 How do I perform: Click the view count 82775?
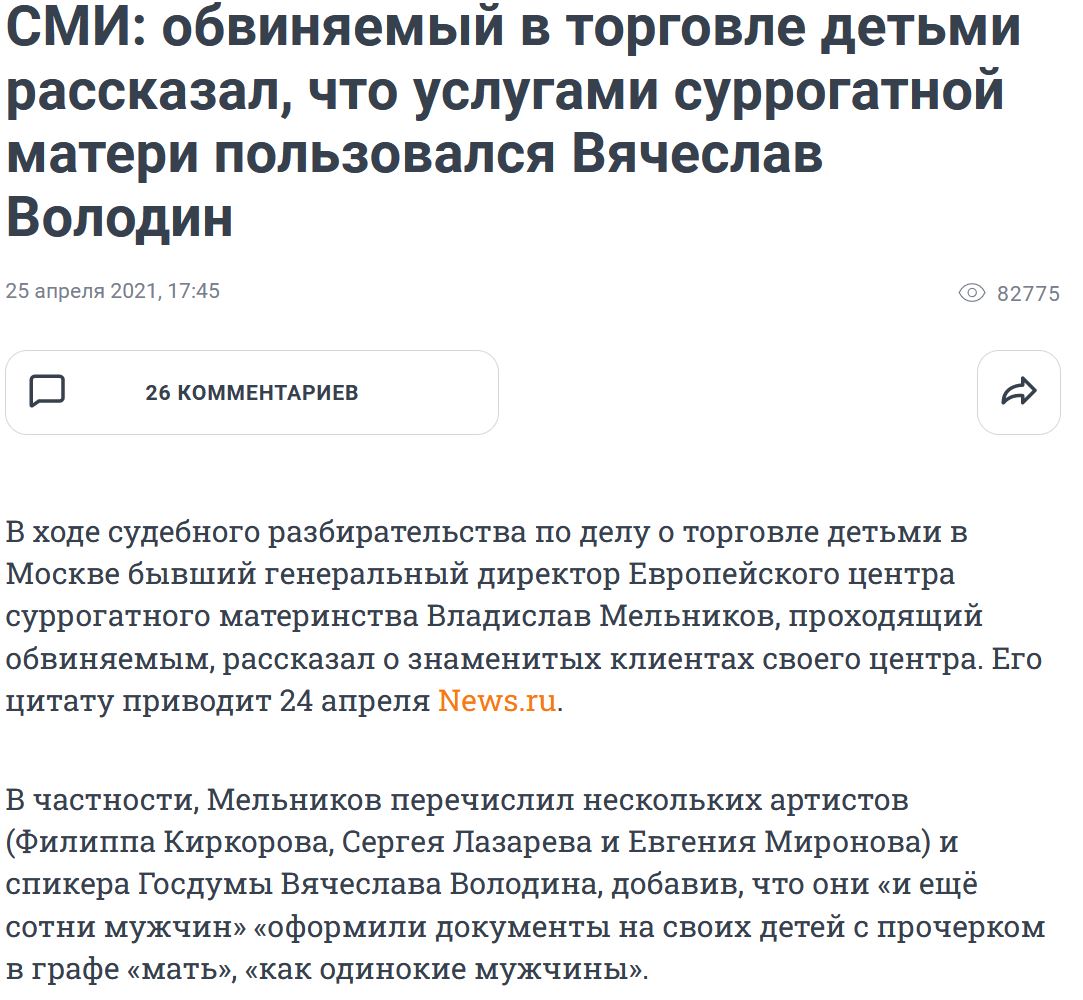[1028, 294]
